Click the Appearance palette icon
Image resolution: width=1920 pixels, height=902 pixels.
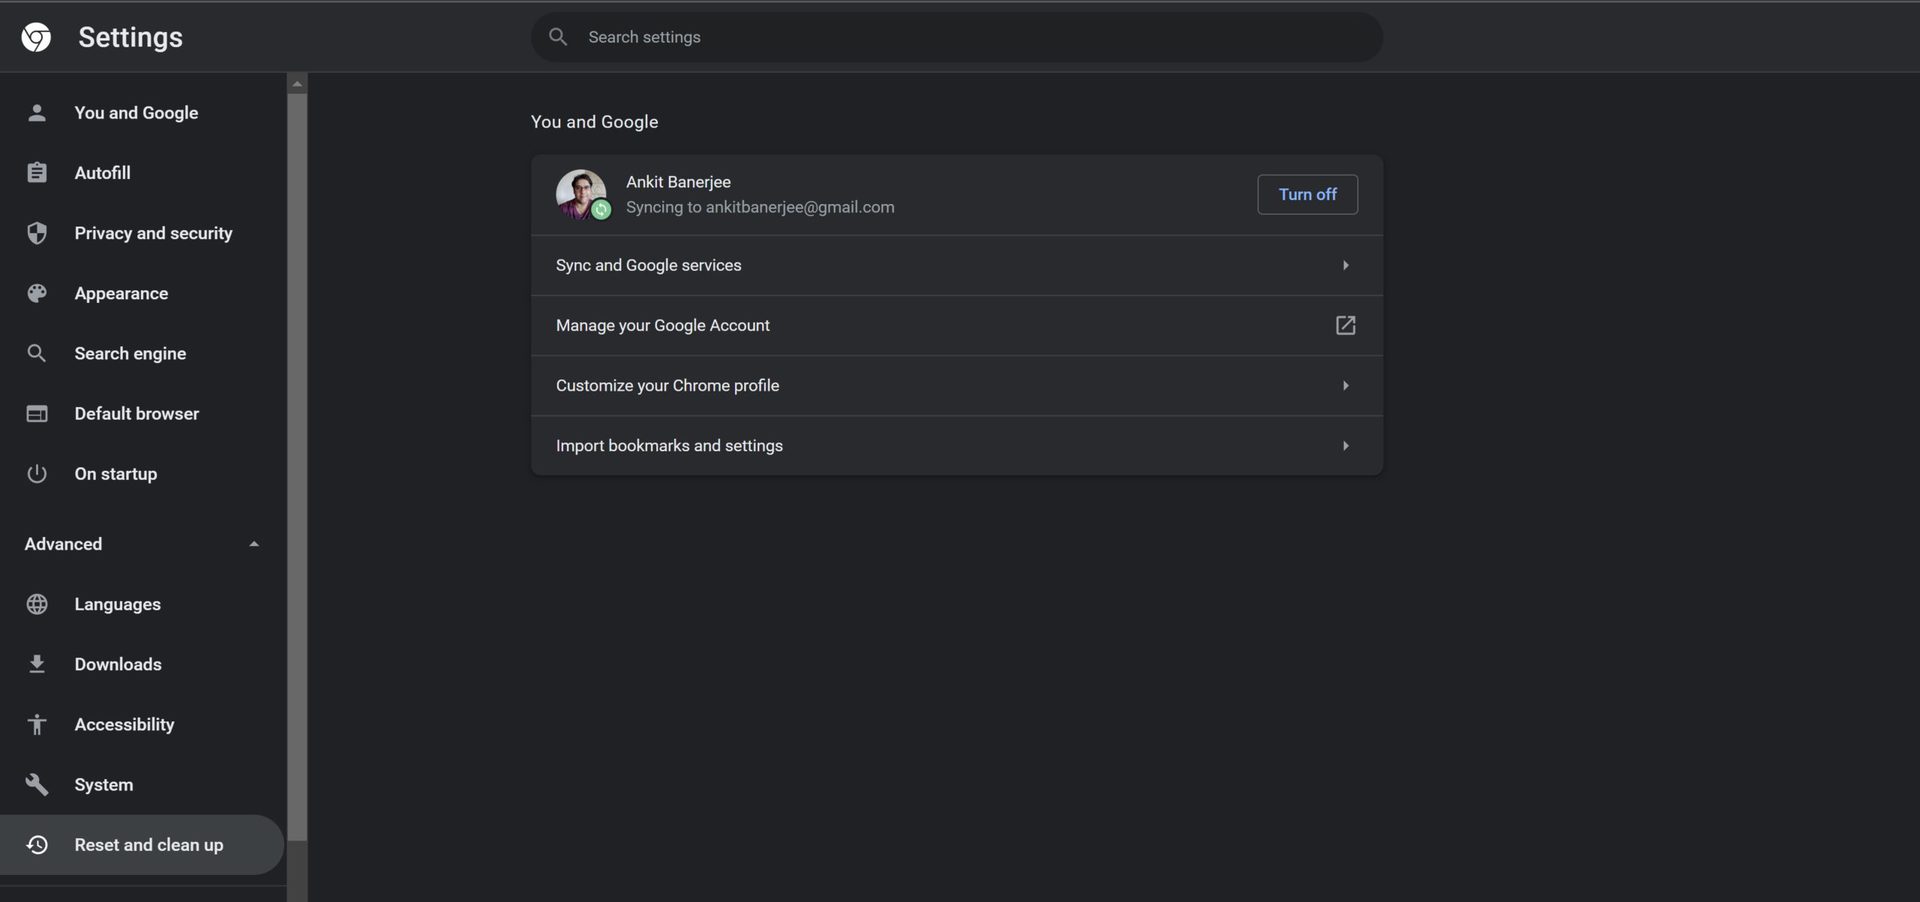point(37,293)
